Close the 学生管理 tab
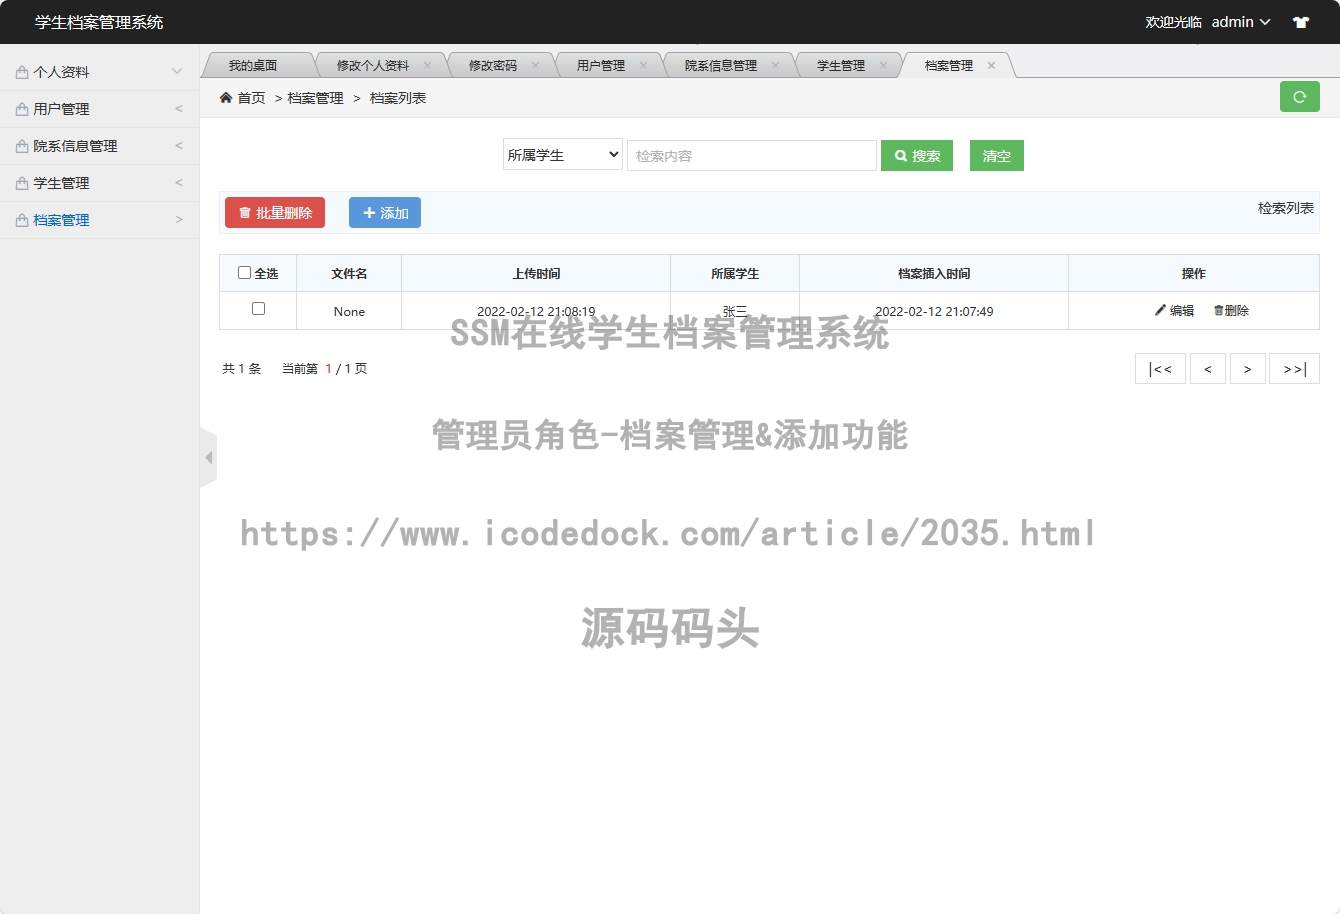Screen dimensions: 1340x914 [x=883, y=65]
